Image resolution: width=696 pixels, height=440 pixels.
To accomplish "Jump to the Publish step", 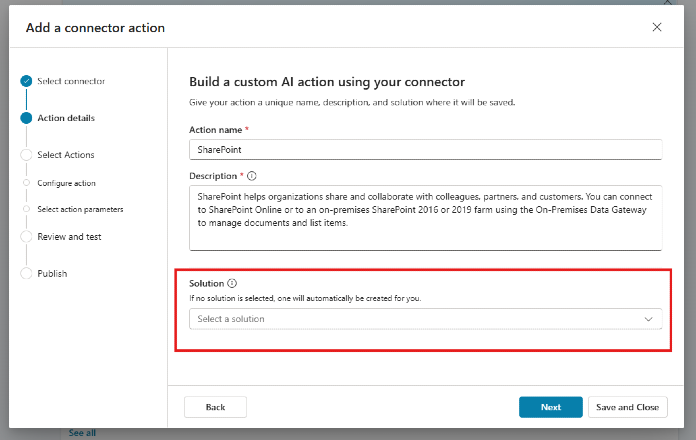I will pos(52,274).
